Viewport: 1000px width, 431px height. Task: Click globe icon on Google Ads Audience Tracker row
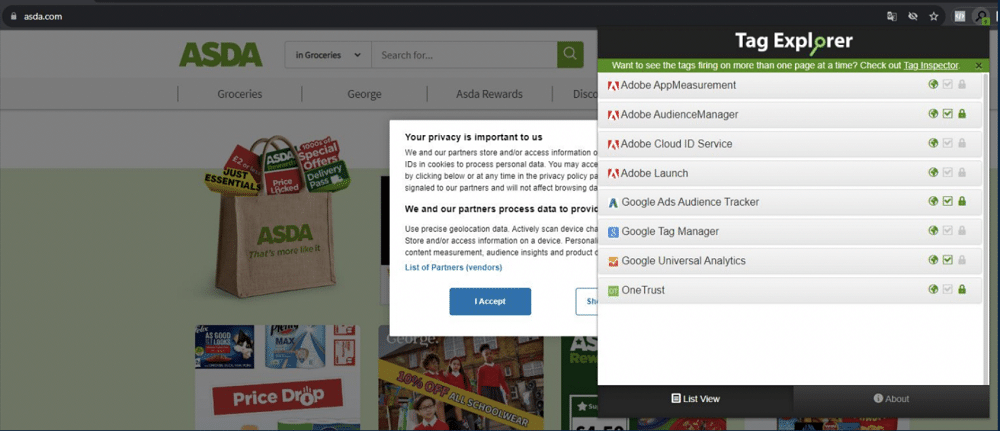click(933, 201)
